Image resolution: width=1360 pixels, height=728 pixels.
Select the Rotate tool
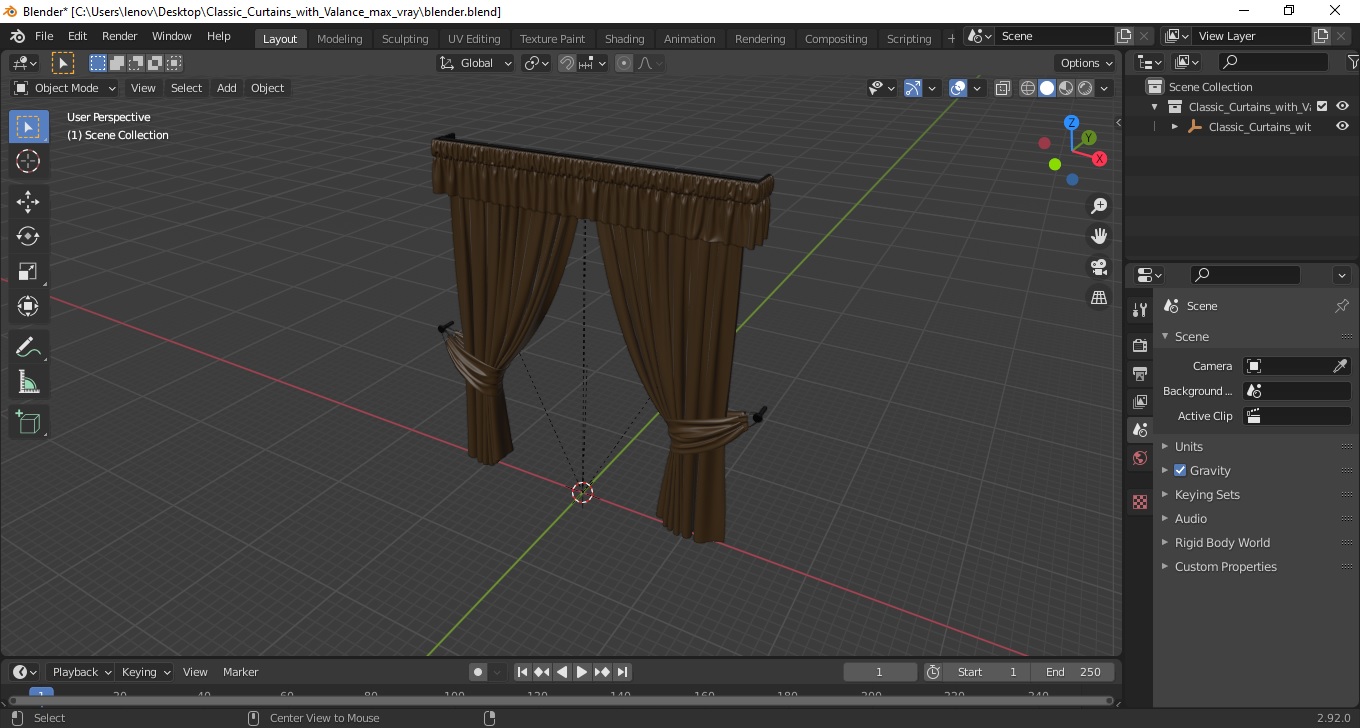point(28,236)
